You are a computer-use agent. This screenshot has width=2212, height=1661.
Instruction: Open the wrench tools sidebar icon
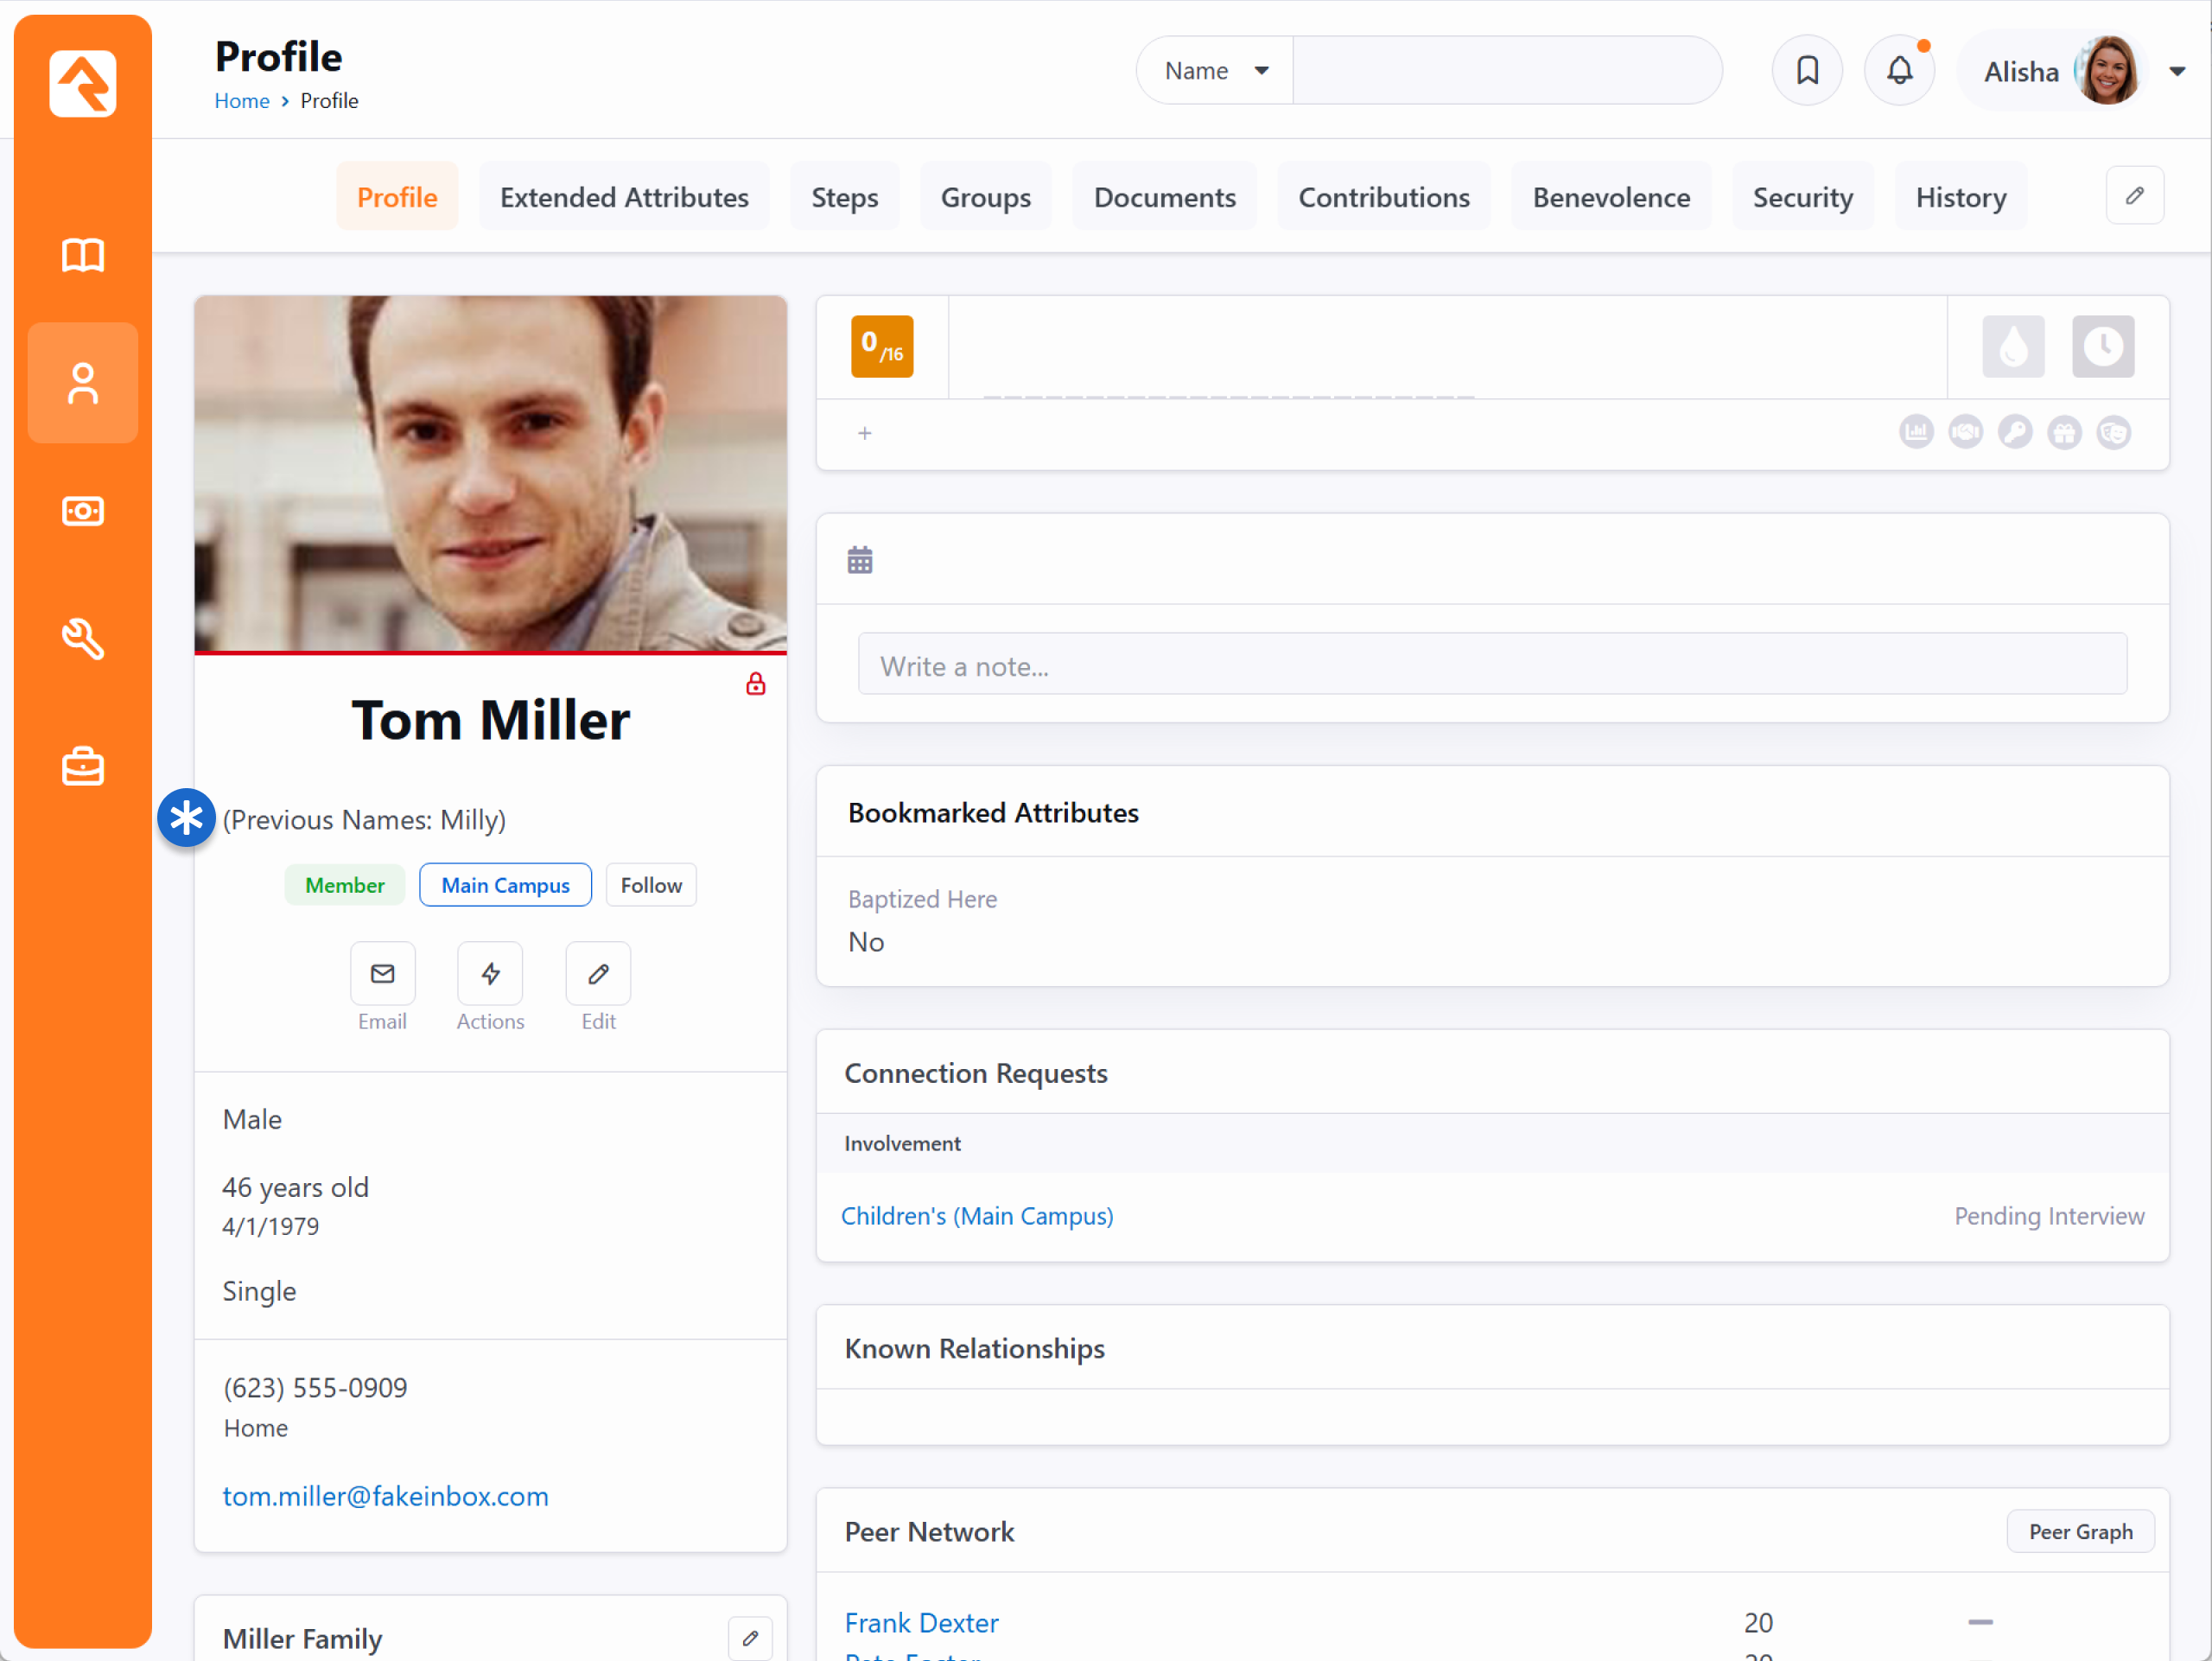tap(83, 639)
